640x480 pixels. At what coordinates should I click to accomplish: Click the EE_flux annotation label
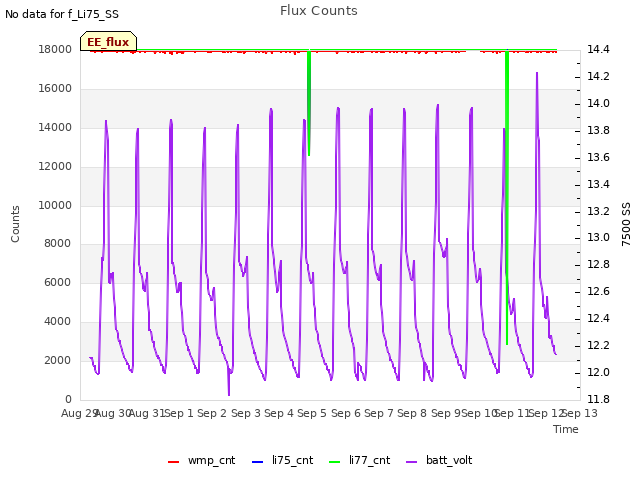(108, 41)
